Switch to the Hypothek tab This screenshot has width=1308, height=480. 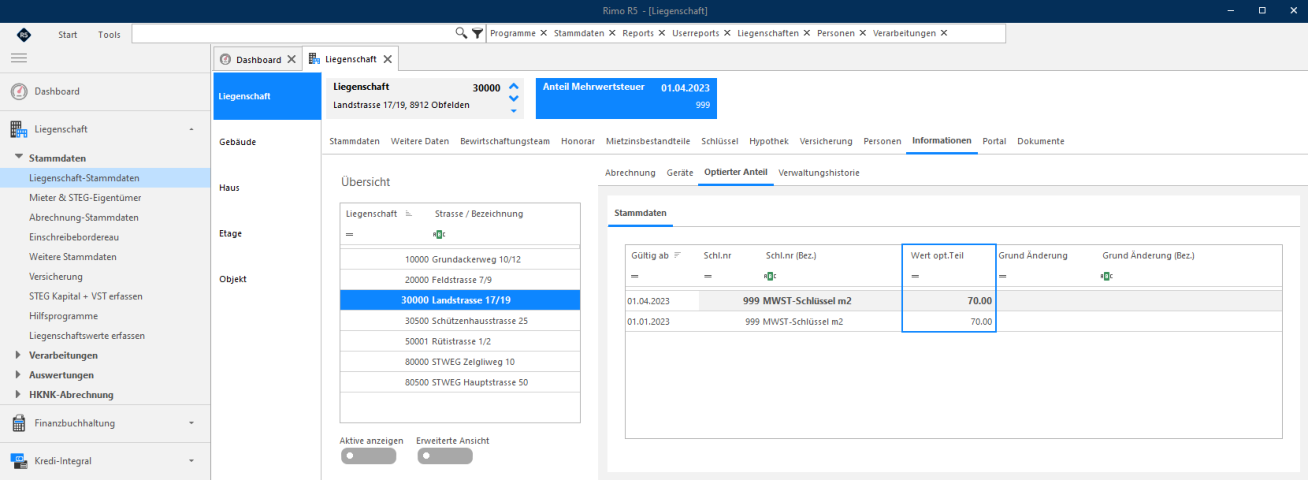769,141
